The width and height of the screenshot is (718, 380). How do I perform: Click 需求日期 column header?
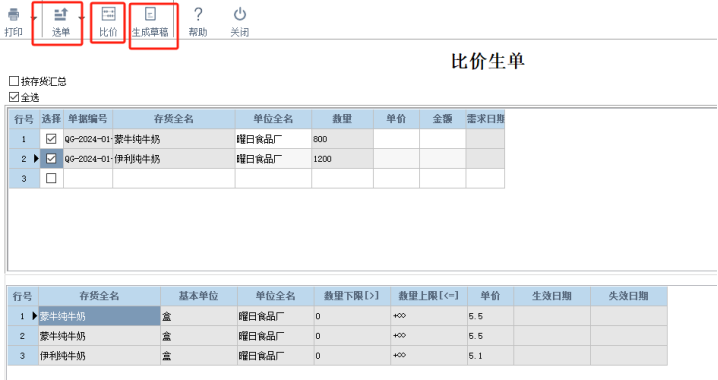point(485,119)
